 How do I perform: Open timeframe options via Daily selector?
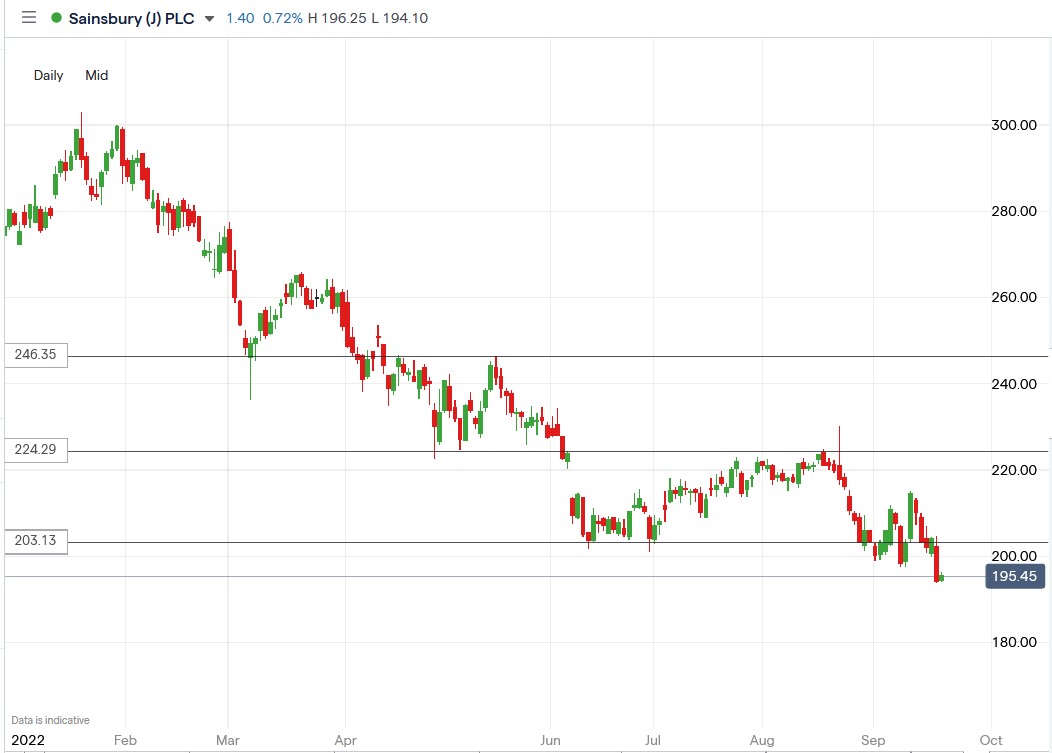tap(48, 75)
